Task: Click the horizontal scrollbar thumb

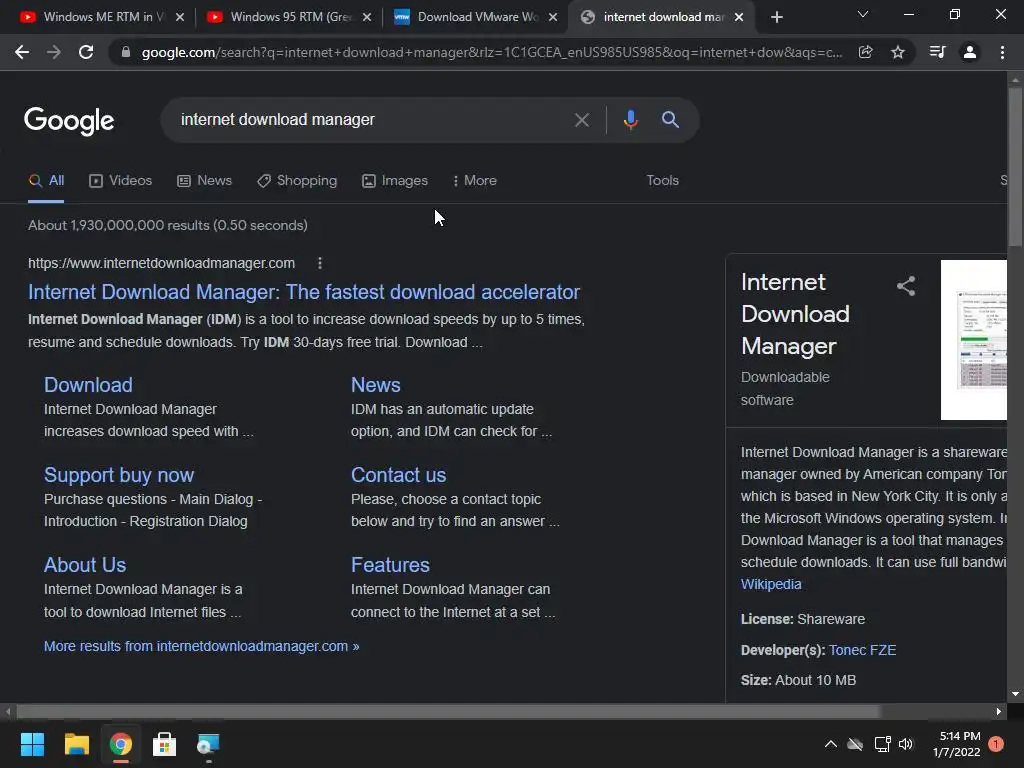Action: click(x=448, y=711)
